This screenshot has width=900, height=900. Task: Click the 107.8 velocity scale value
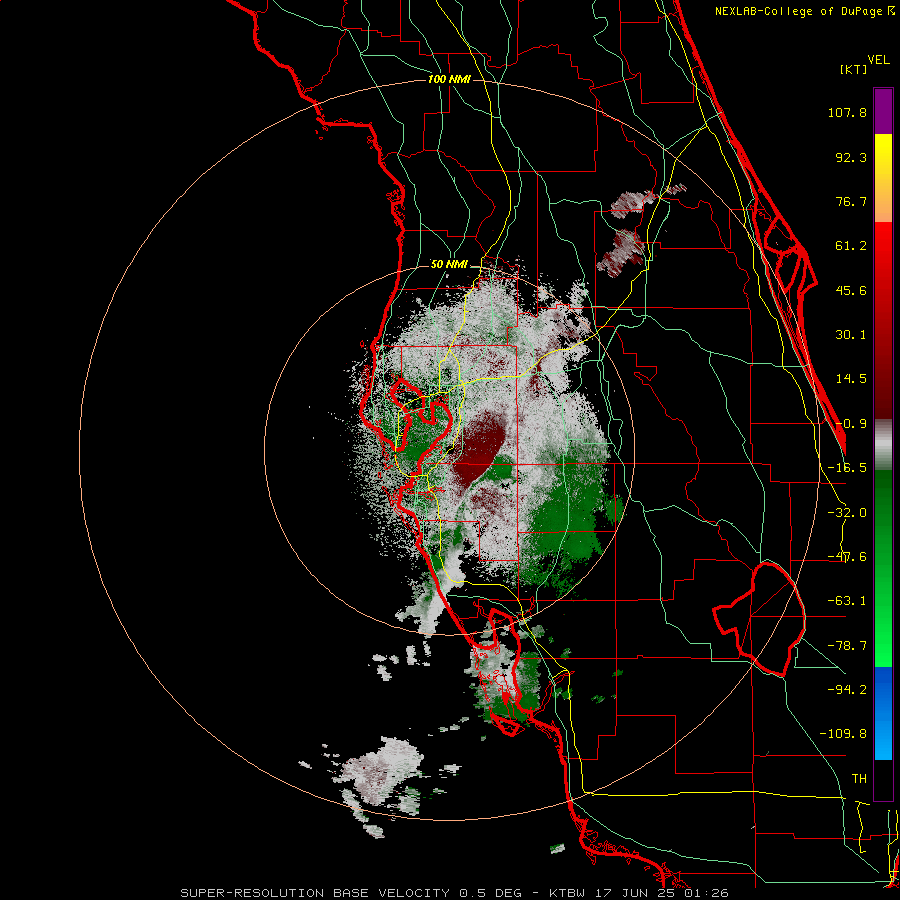pyautogui.click(x=847, y=112)
